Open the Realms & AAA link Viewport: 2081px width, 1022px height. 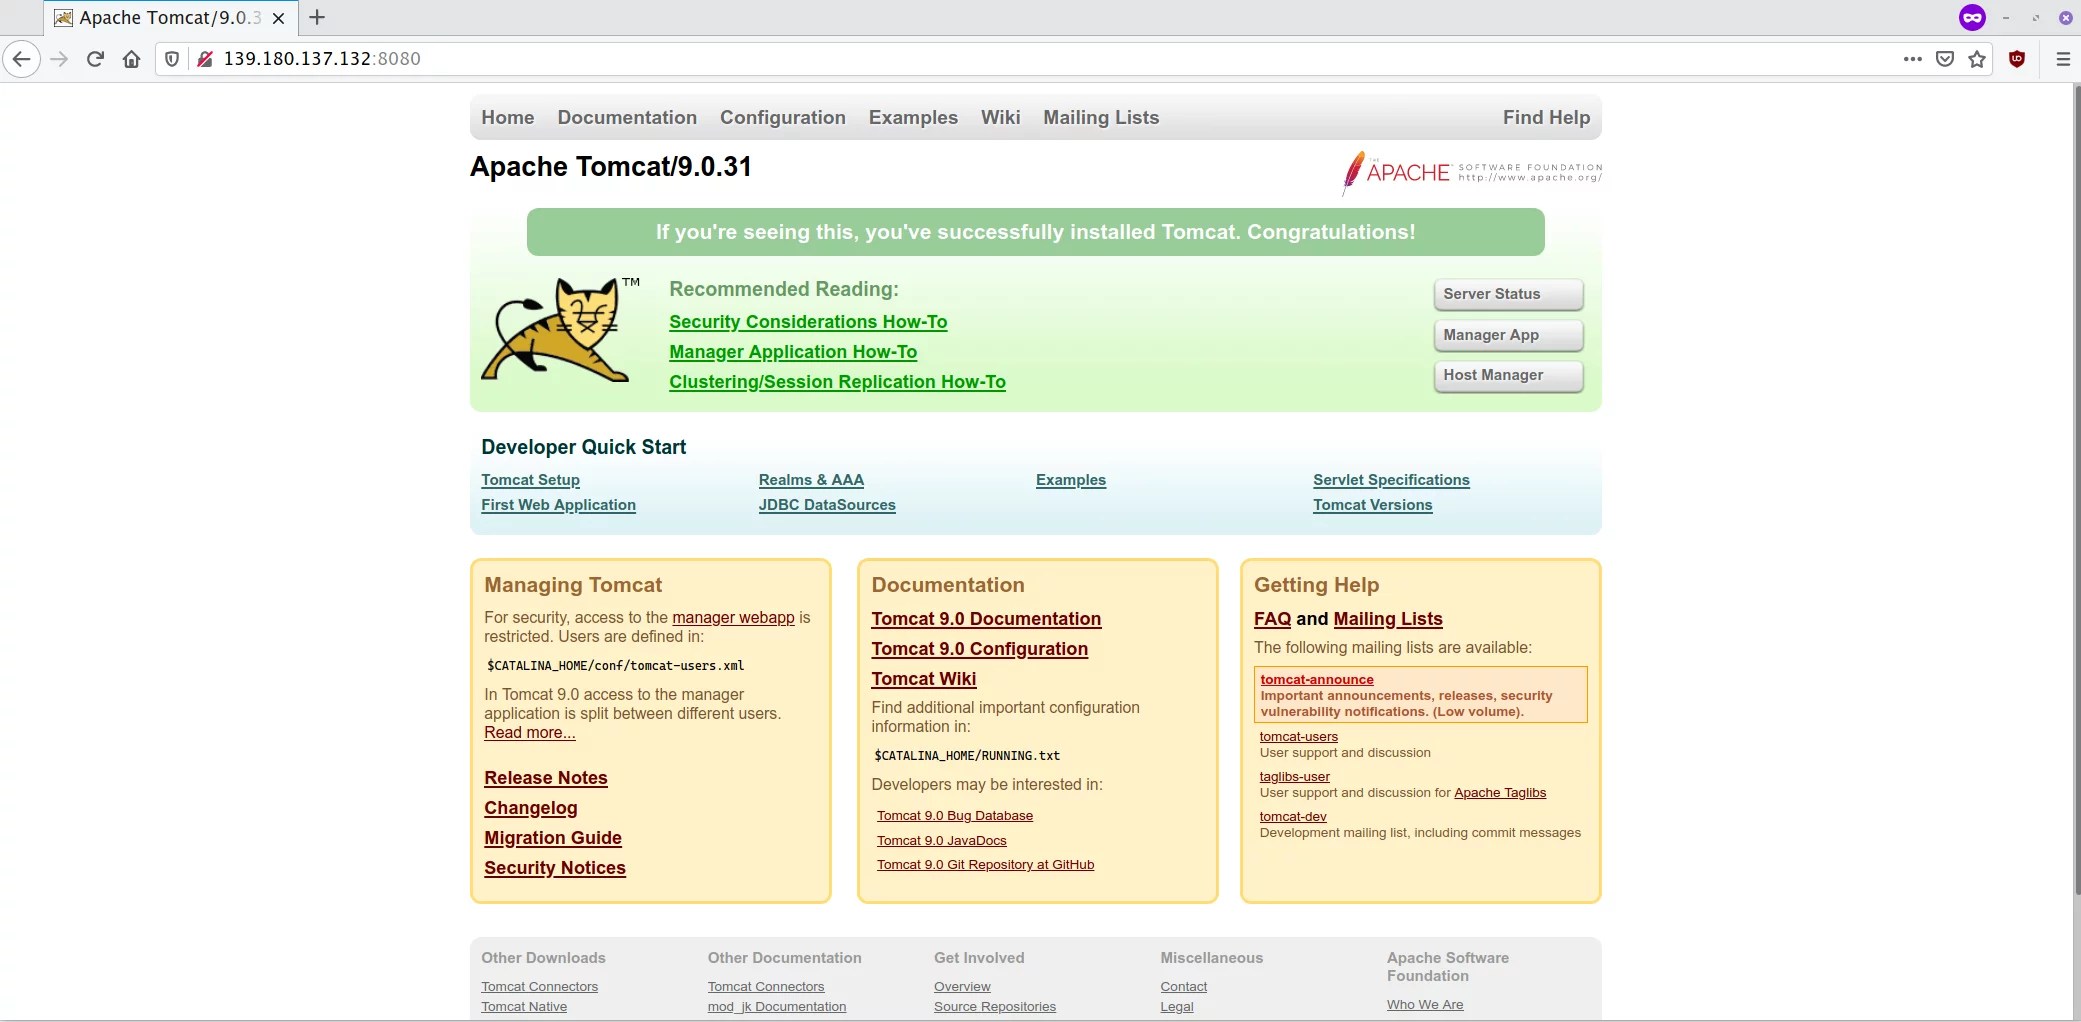(x=811, y=480)
